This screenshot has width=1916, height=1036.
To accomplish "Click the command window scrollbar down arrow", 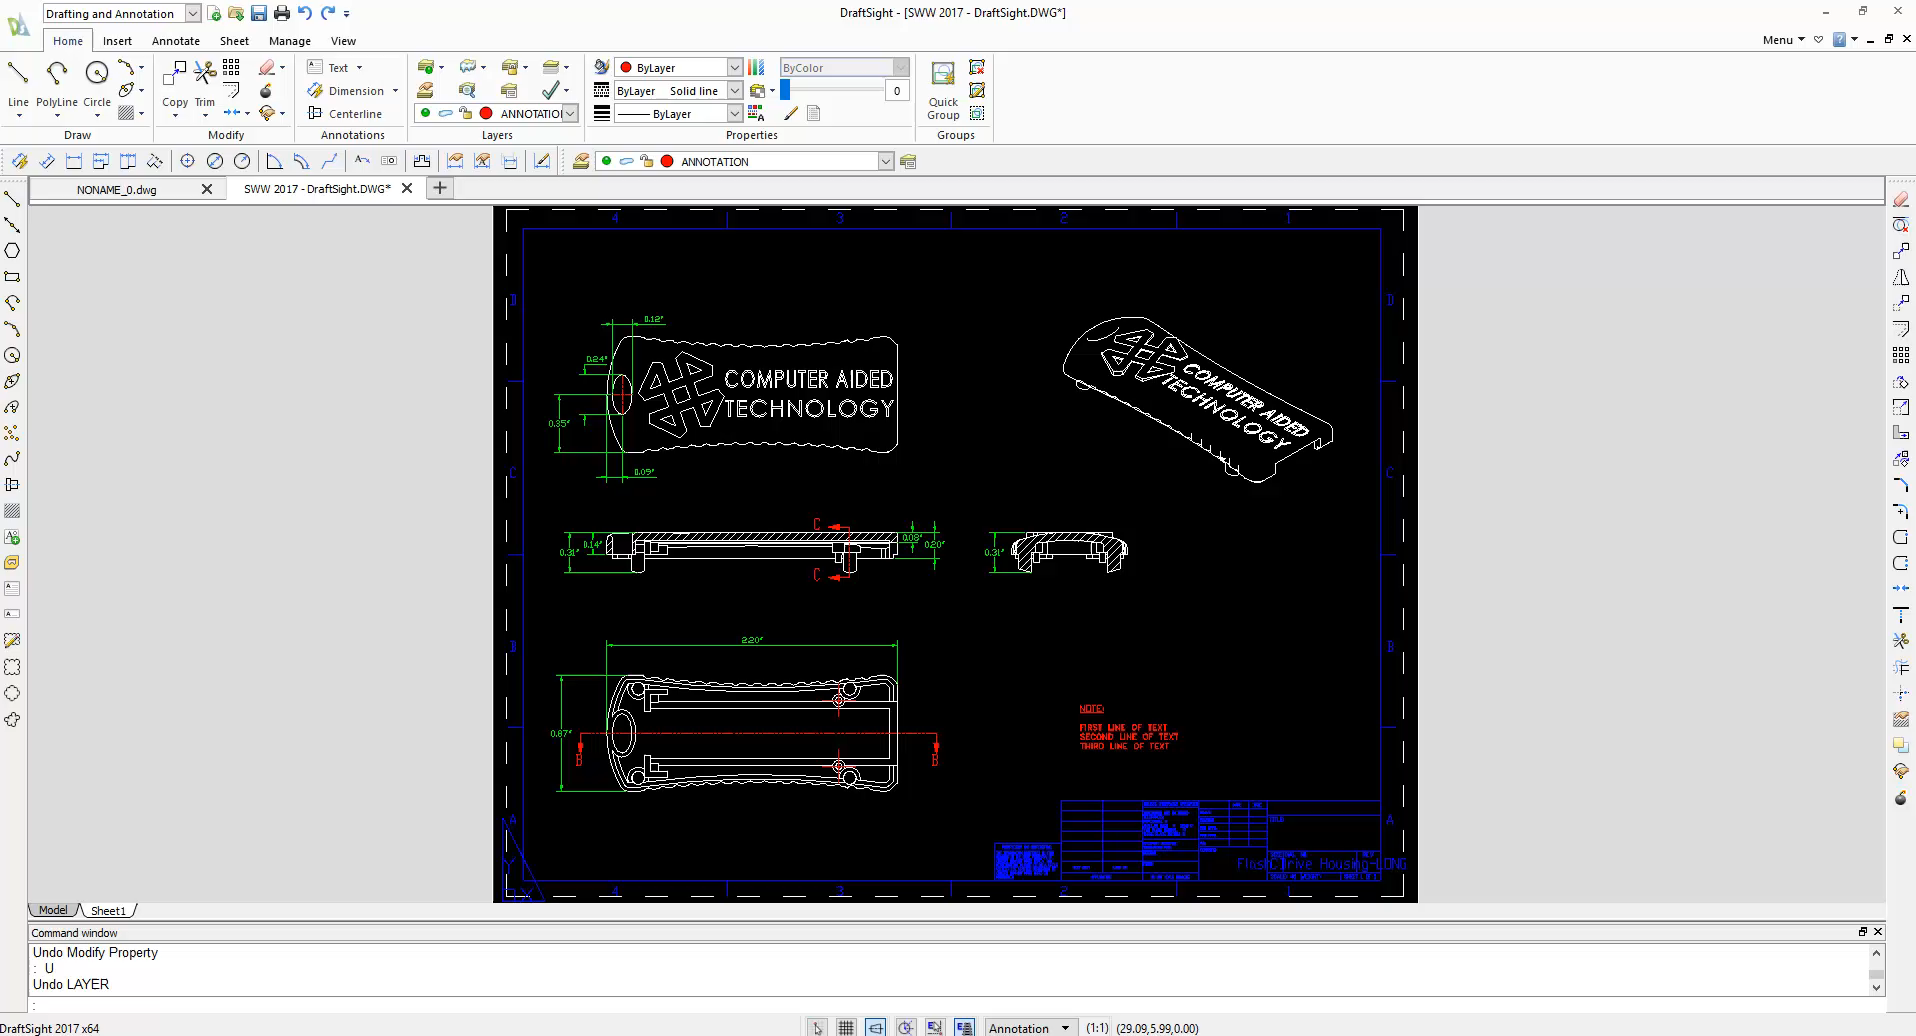I will point(1876,987).
